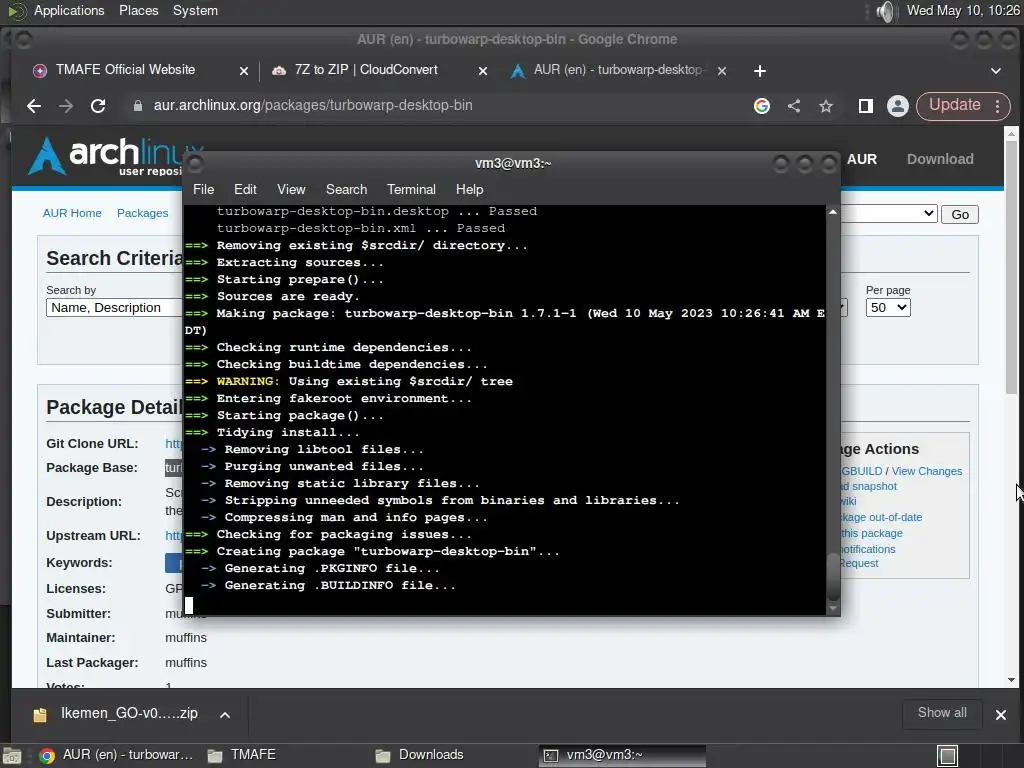The width and height of the screenshot is (1024, 768).
Task: Close the Chrome downloads bar
Action: (1000, 714)
